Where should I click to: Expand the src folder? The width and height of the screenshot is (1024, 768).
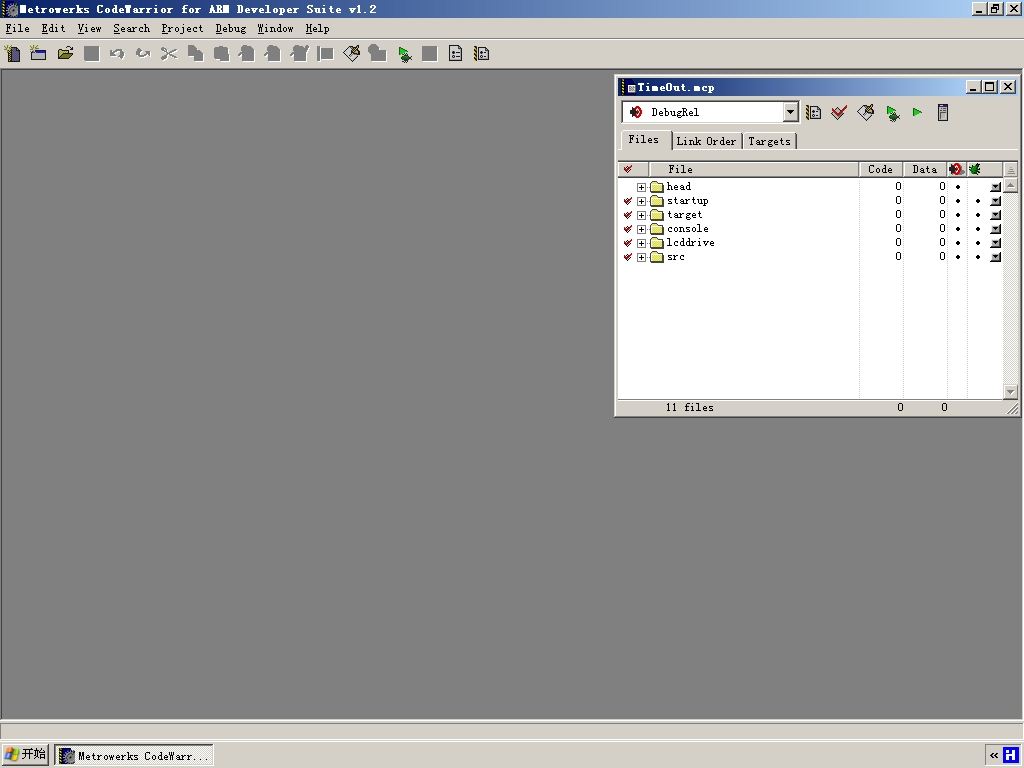[x=641, y=257]
